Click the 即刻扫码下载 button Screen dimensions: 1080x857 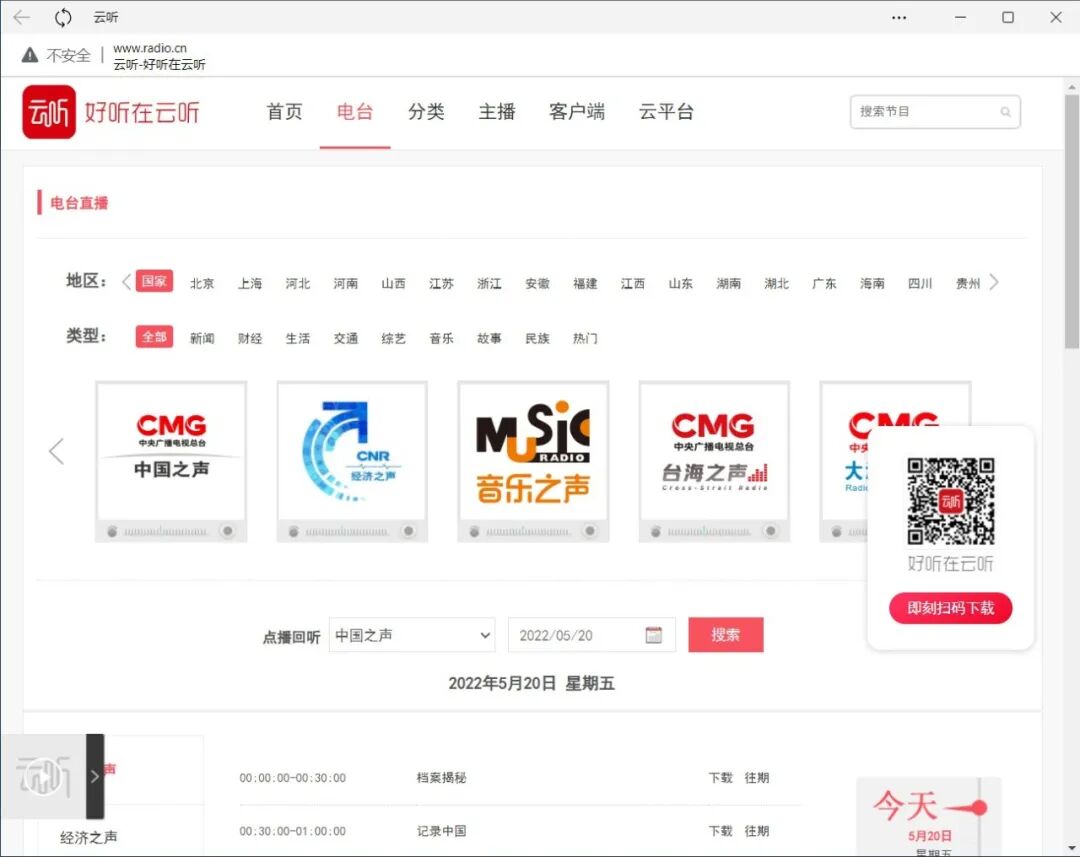coord(951,608)
